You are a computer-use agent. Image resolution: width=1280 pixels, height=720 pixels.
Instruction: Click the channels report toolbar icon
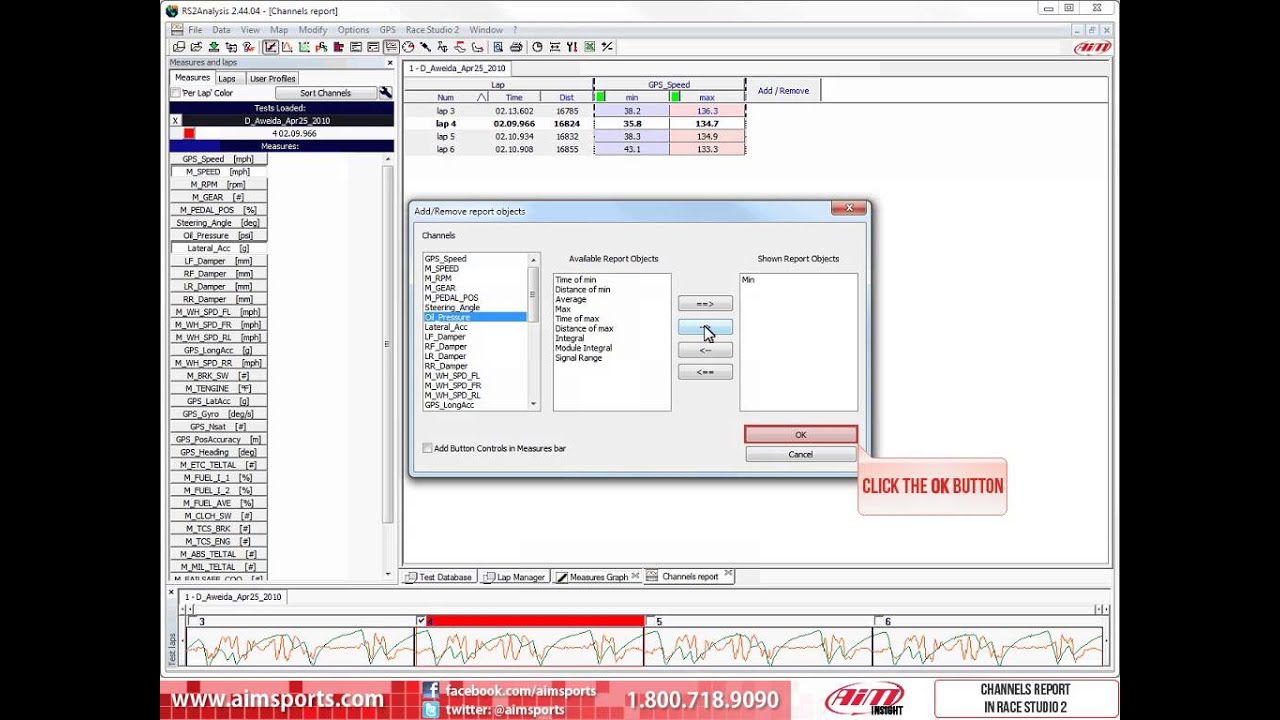click(x=391, y=46)
